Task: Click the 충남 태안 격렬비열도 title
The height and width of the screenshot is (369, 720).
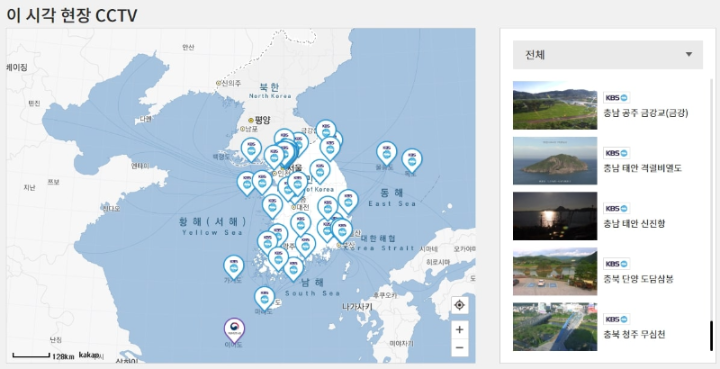Action: point(642,168)
